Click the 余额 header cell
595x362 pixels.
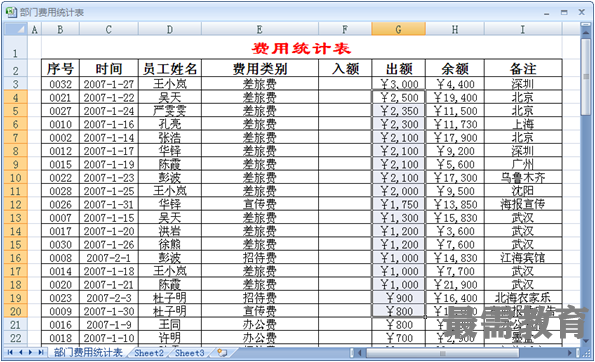[455, 69]
